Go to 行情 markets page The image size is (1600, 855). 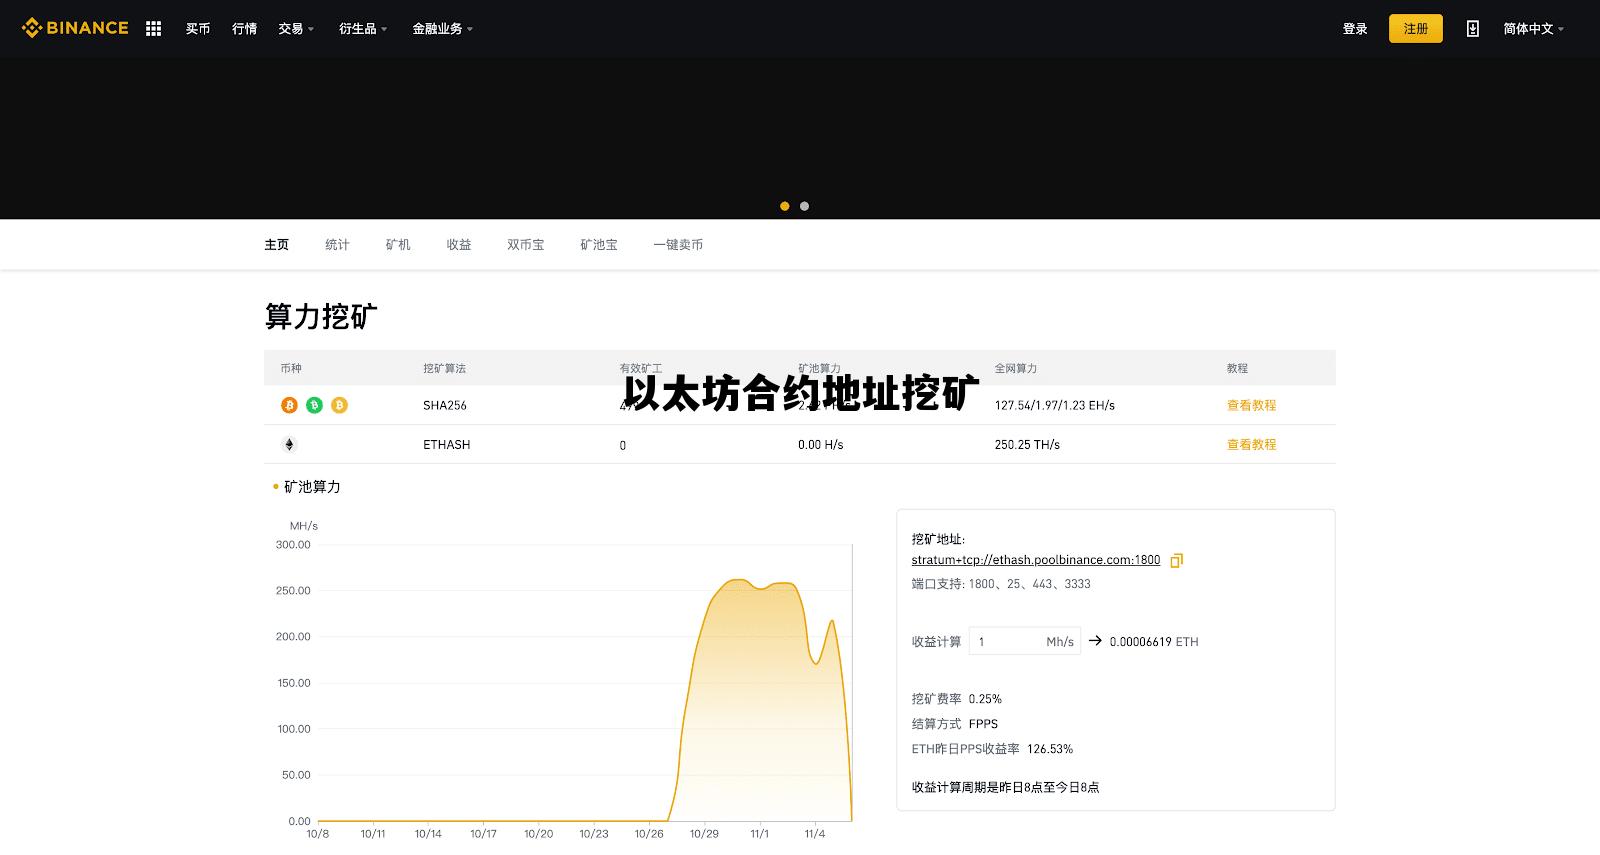pos(244,28)
